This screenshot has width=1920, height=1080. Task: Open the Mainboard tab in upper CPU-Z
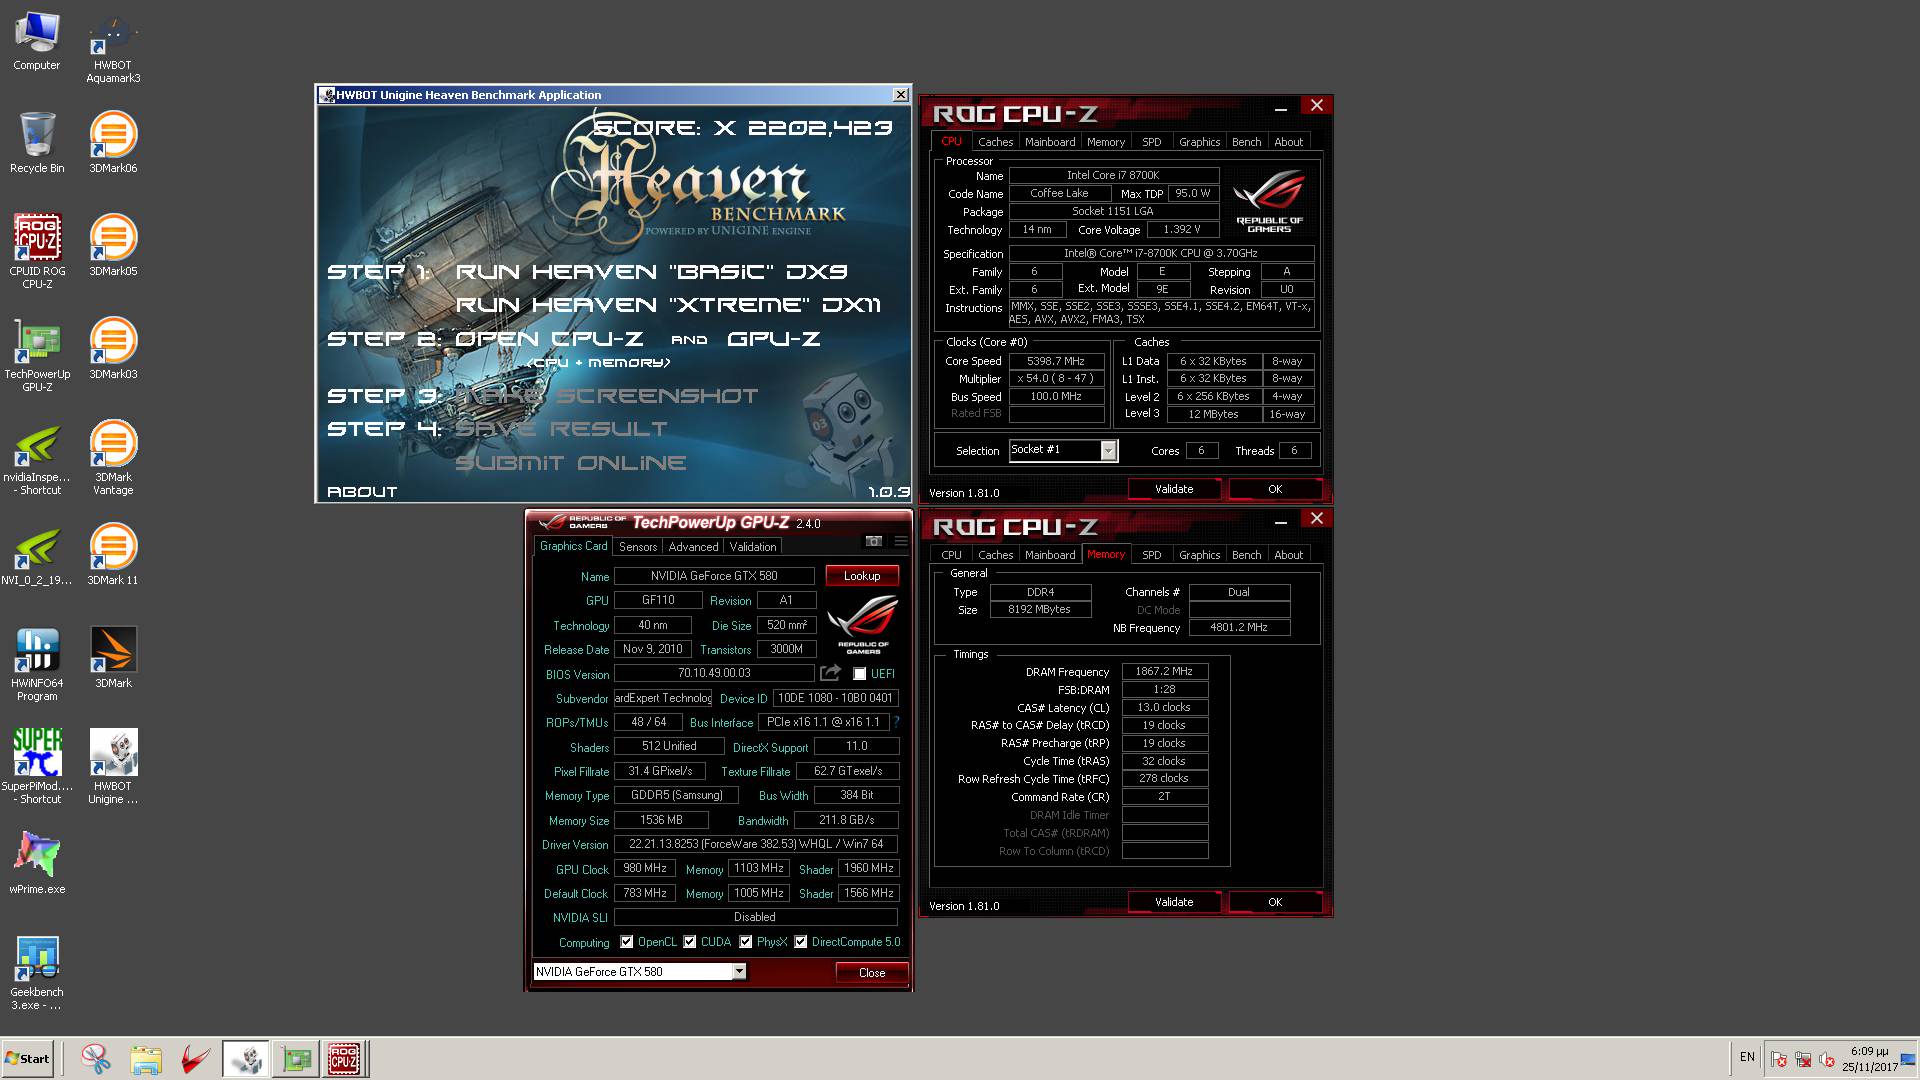[x=1050, y=142]
